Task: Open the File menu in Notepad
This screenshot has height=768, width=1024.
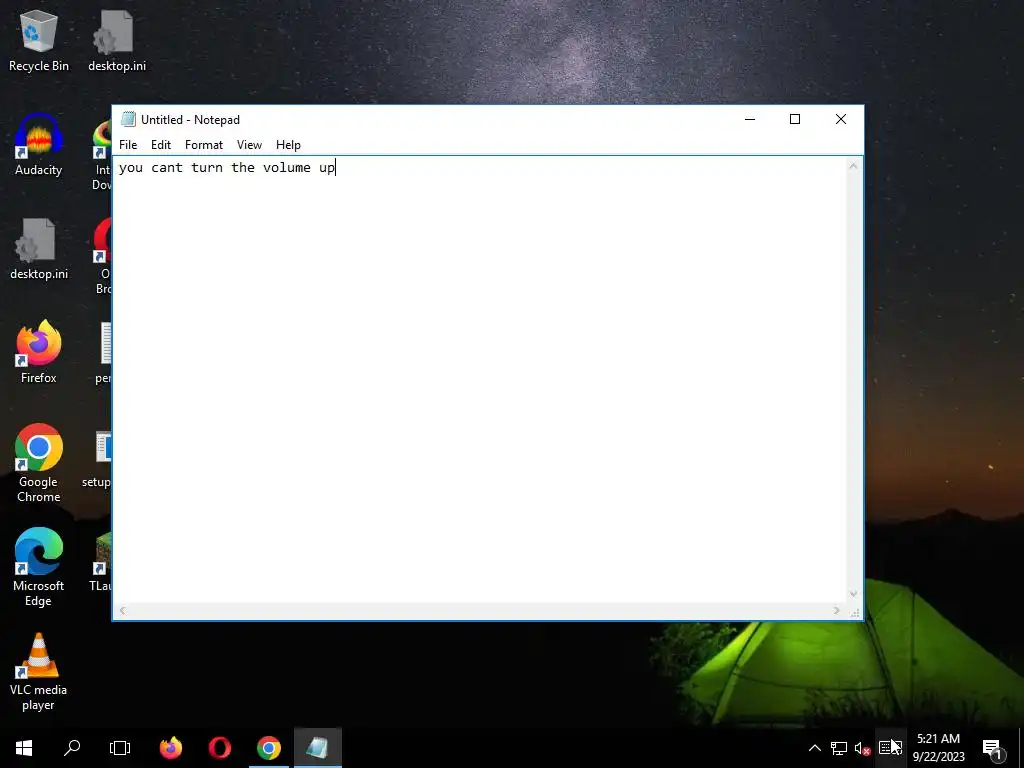Action: click(128, 145)
